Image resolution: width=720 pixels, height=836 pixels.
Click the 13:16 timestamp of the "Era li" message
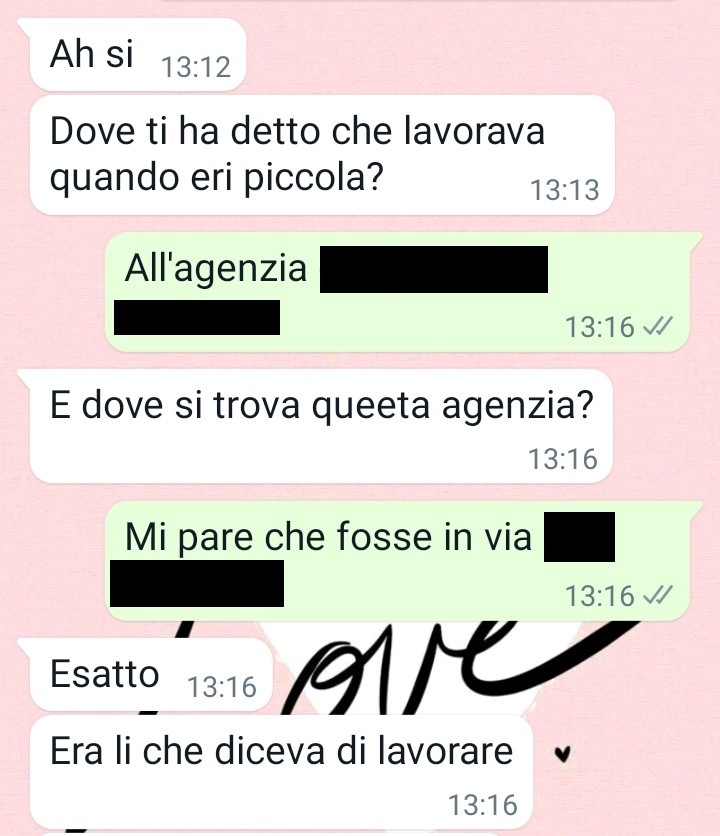coord(483,805)
